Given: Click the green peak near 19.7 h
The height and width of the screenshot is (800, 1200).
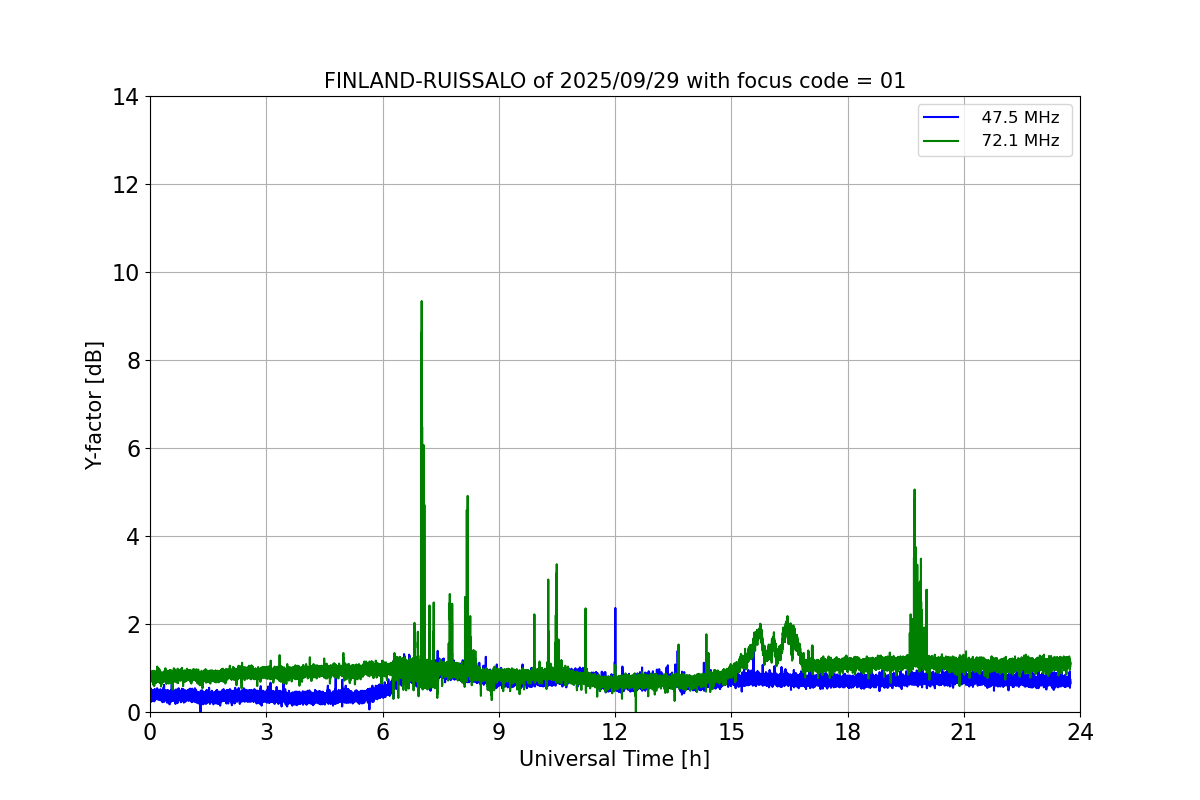Looking at the screenshot, I should click(914, 491).
